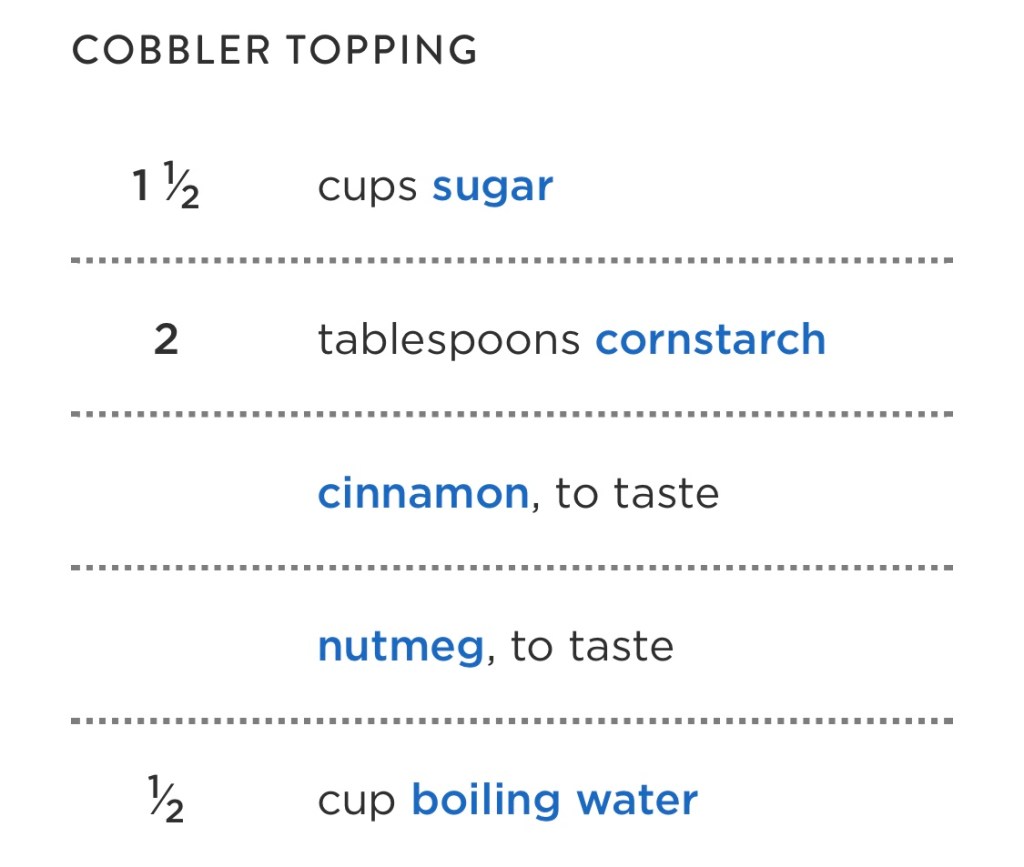Screen dimensions: 1024x867
Task: Click the dotted divider below the cinnamon row
Action: click(x=512, y=568)
